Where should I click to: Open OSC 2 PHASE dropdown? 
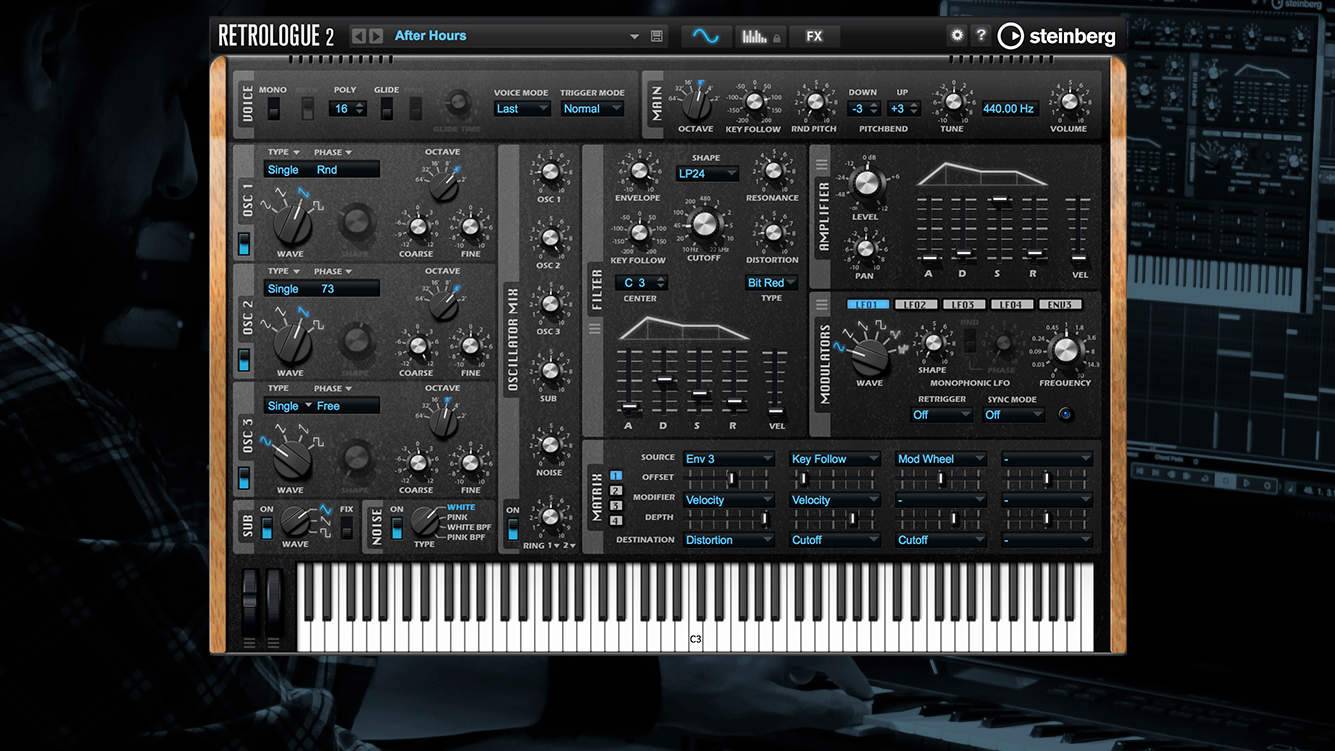(x=332, y=271)
